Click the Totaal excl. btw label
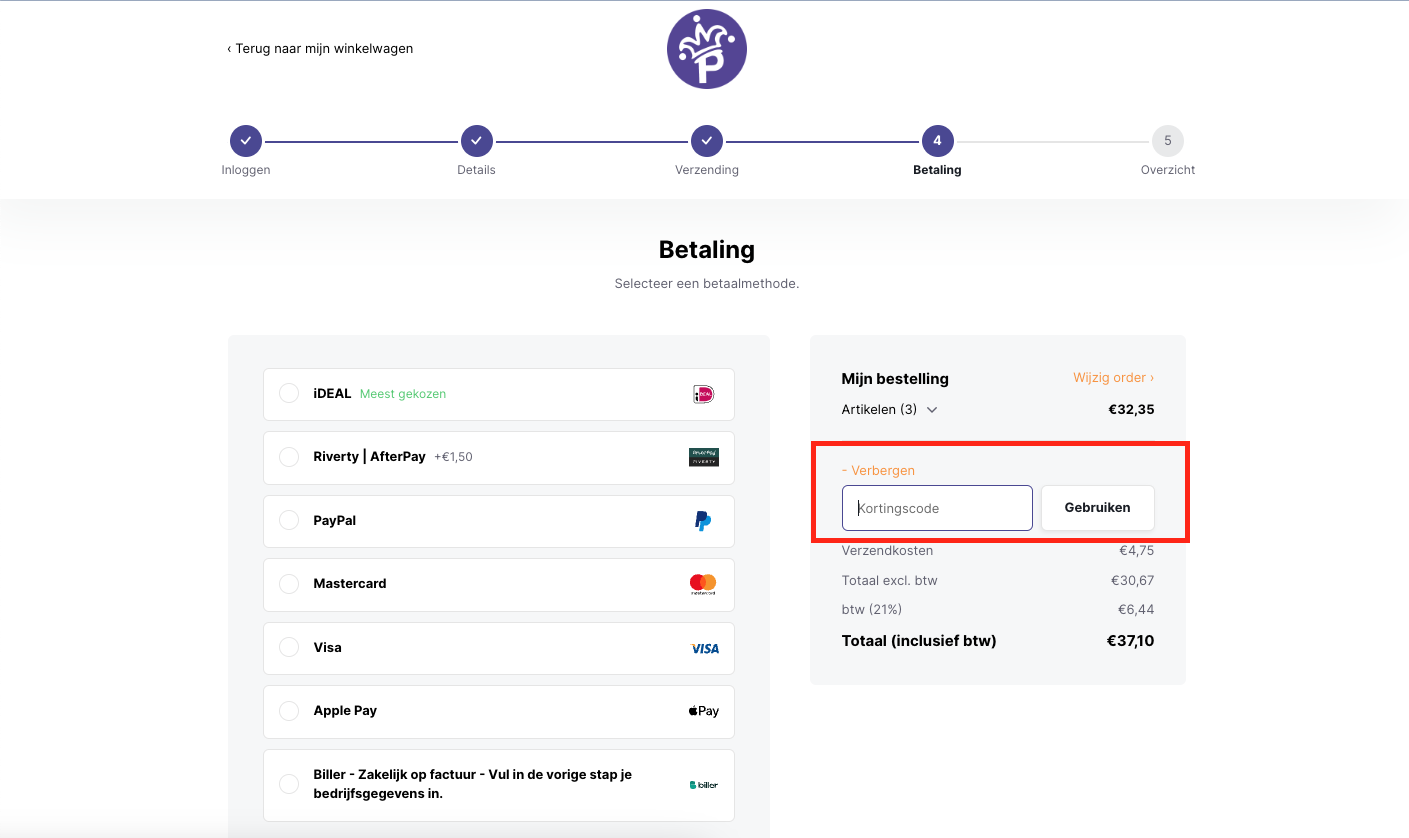 click(x=890, y=580)
